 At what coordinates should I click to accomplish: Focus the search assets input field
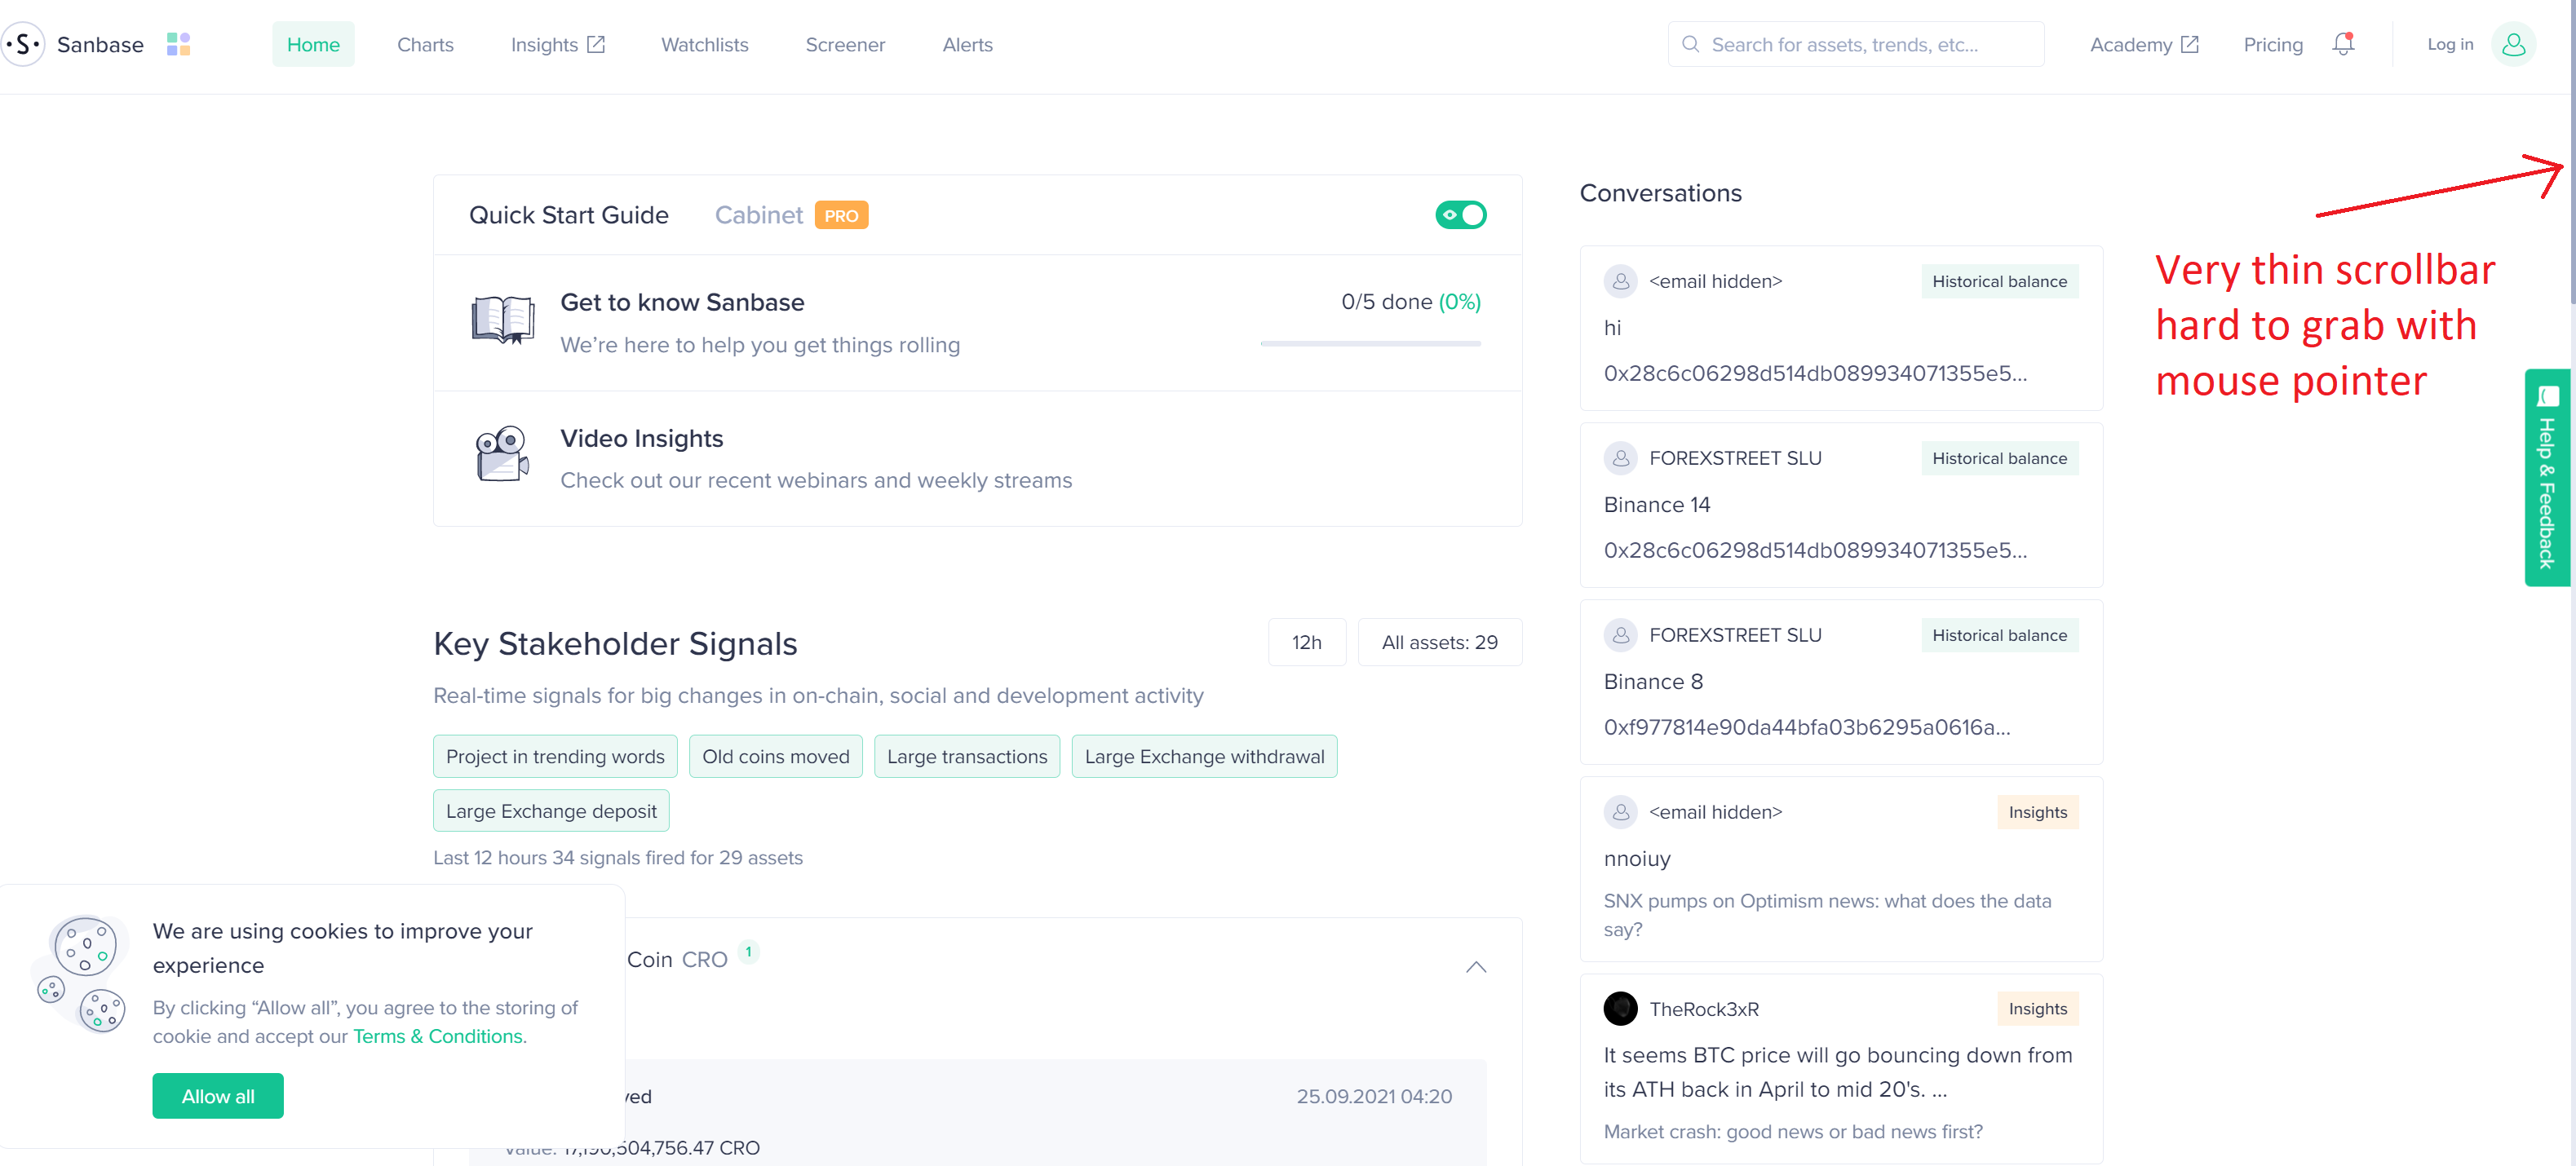click(x=1856, y=44)
